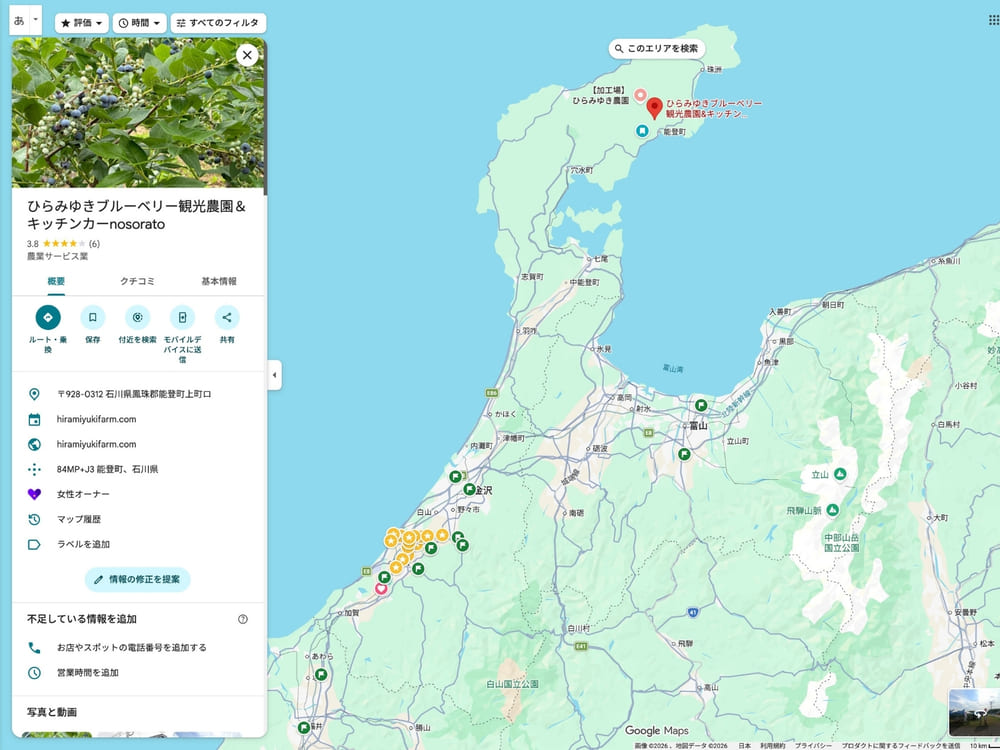The image size is (1000, 750).
Task: Click the モバイルデバイスに送信 icon
Action: pos(182,318)
